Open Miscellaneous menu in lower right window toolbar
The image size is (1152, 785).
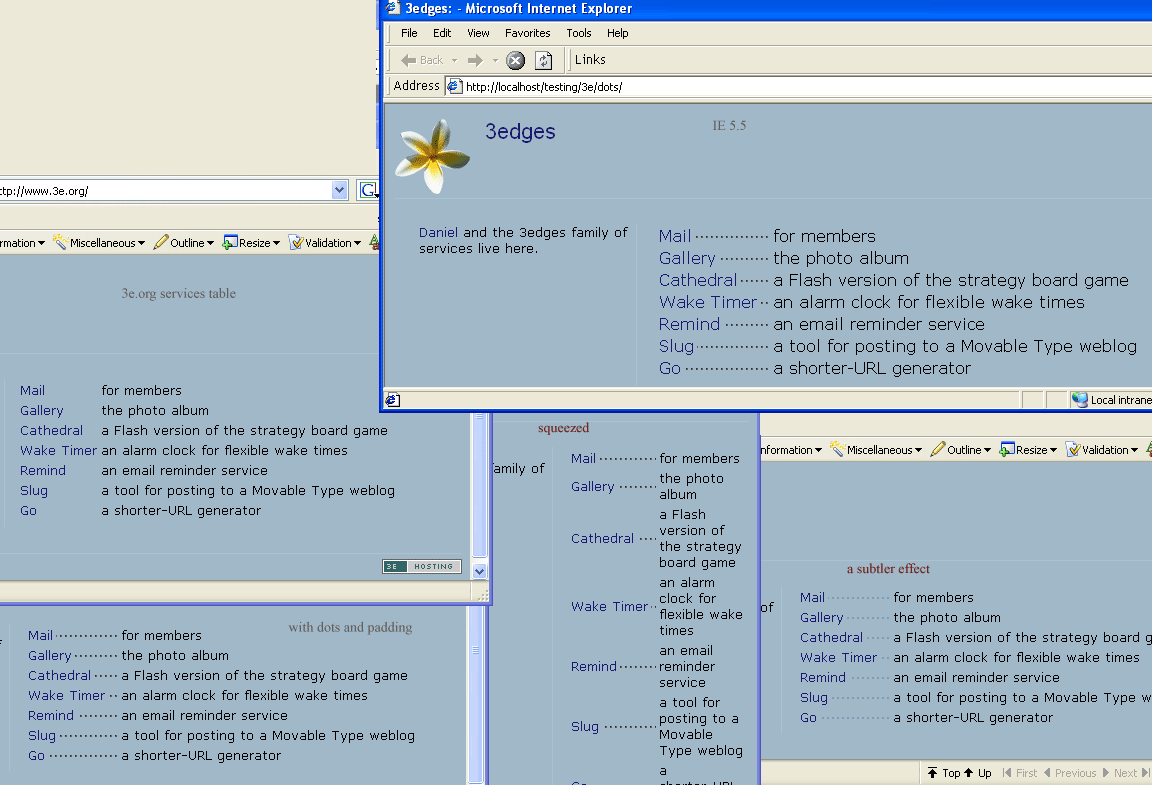pos(876,450)
